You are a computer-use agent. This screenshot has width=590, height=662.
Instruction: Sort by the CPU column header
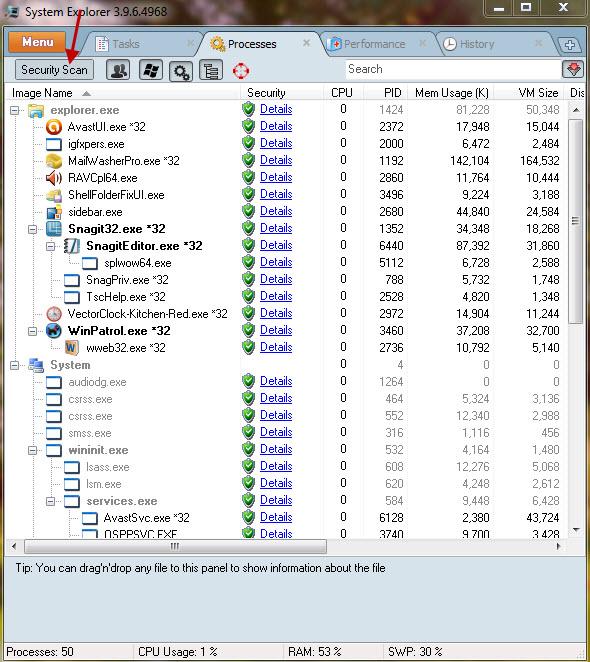pyautogui.click(x=343, y=93)
